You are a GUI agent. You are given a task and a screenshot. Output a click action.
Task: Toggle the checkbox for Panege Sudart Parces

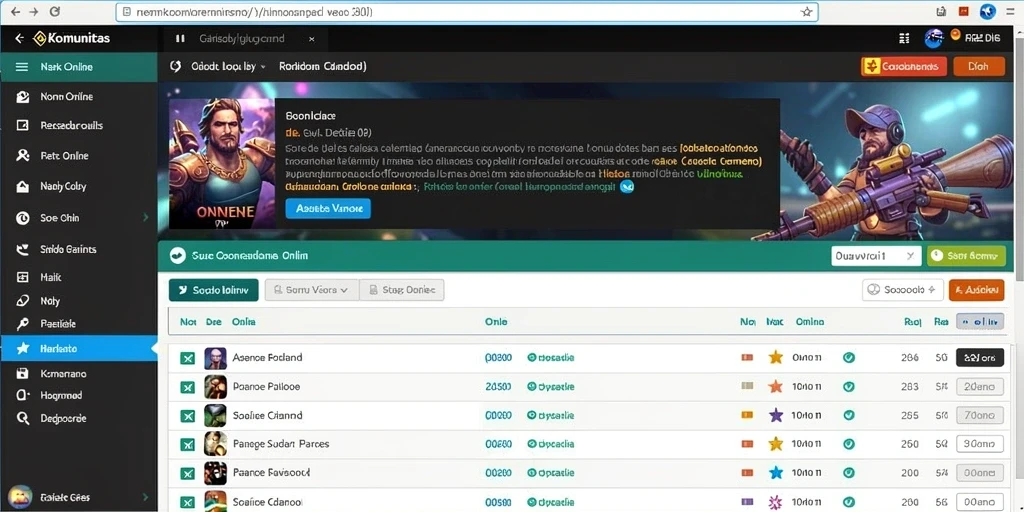click(x=187, y=444)
